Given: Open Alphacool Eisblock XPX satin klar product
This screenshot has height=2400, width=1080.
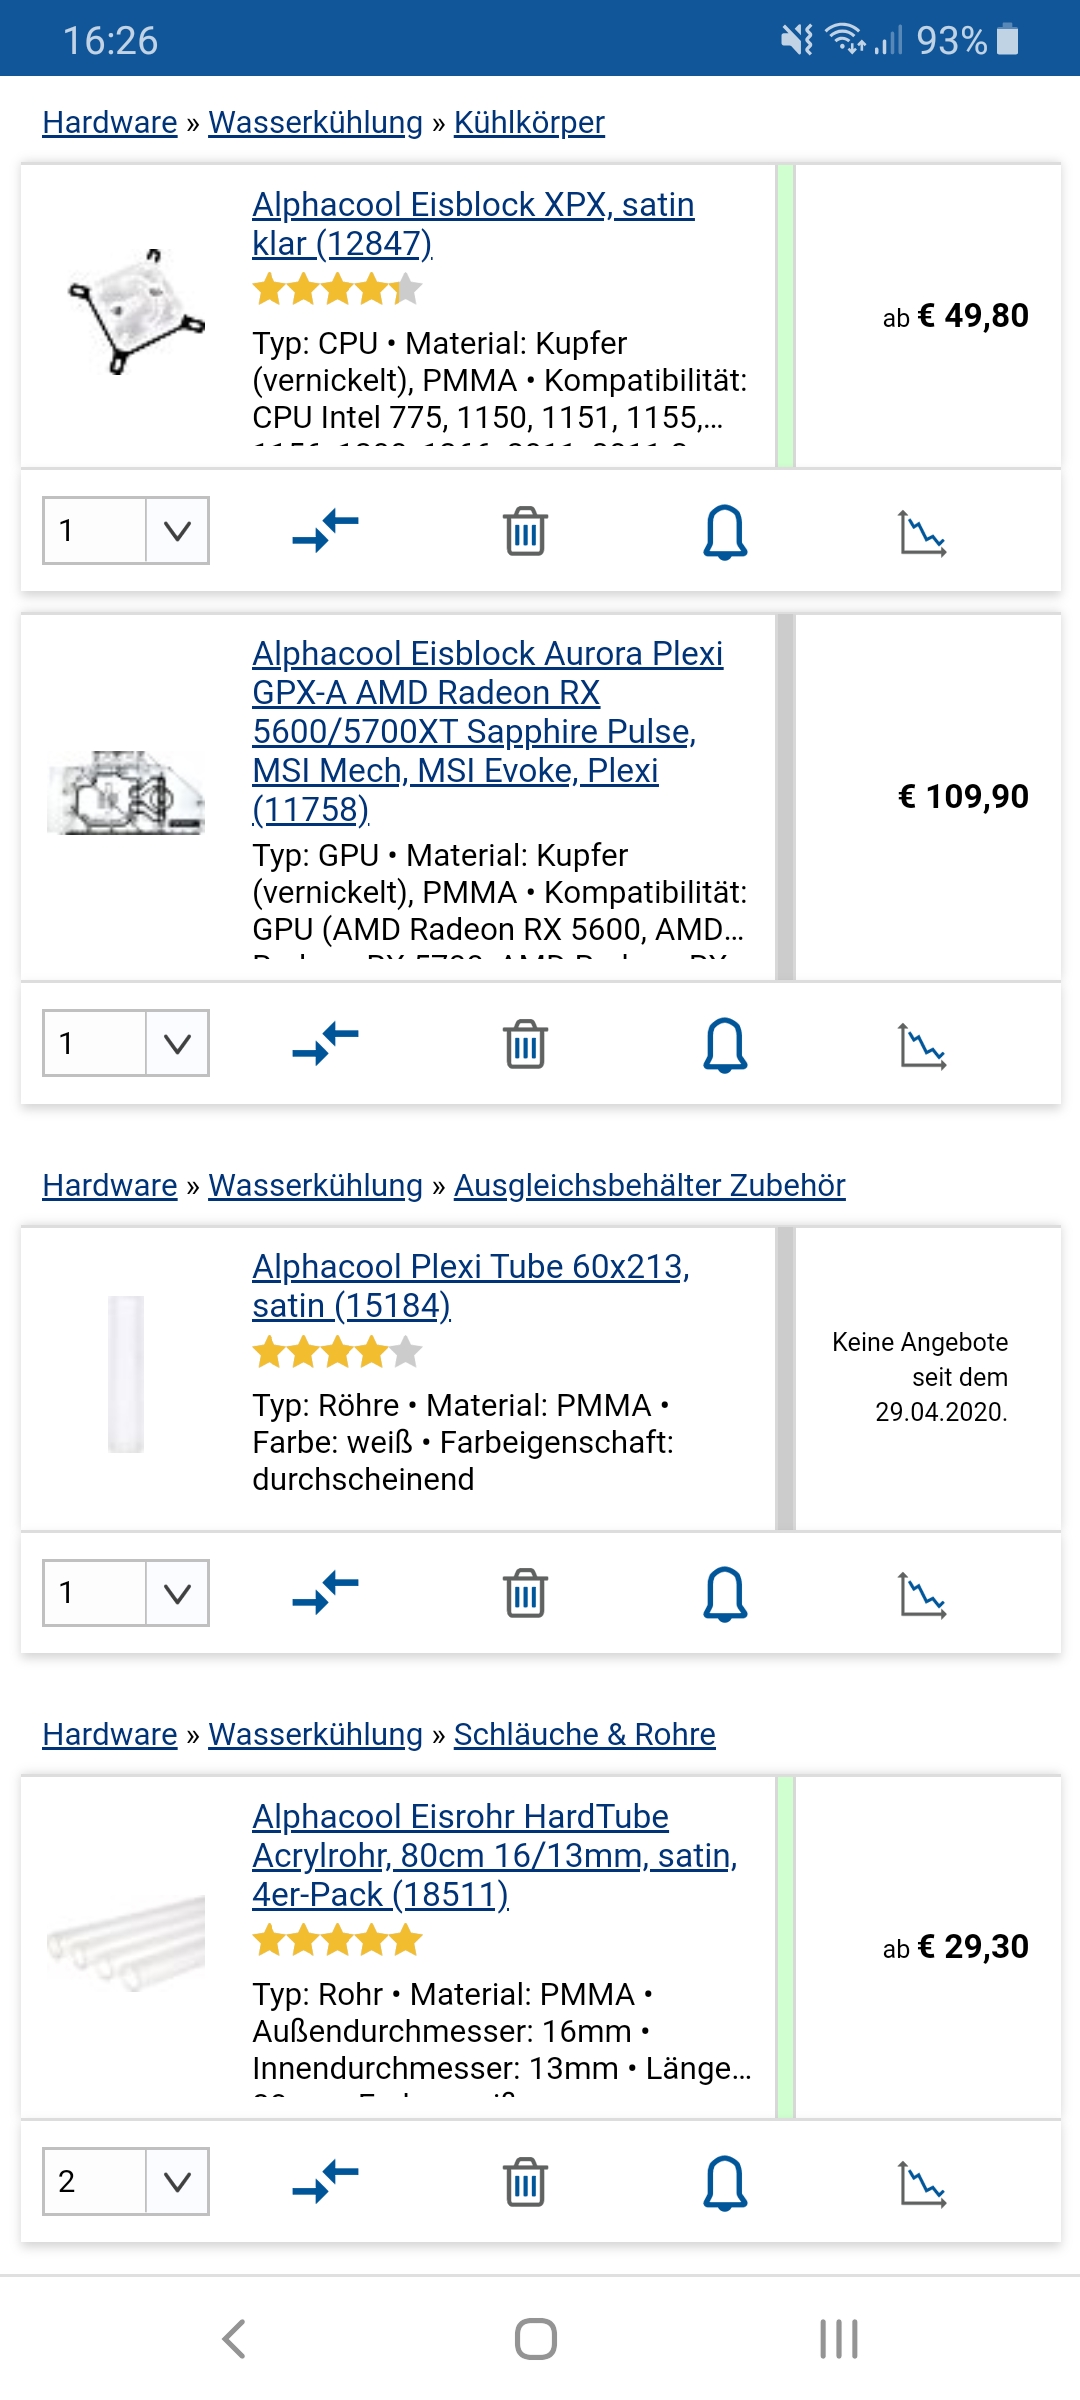Looking at the screenshot, I should click(473, 224).
